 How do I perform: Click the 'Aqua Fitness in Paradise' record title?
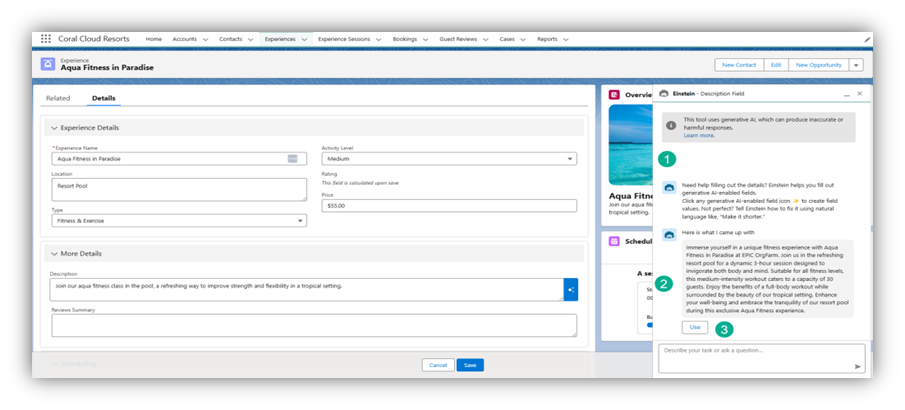(x=107, y=68)
